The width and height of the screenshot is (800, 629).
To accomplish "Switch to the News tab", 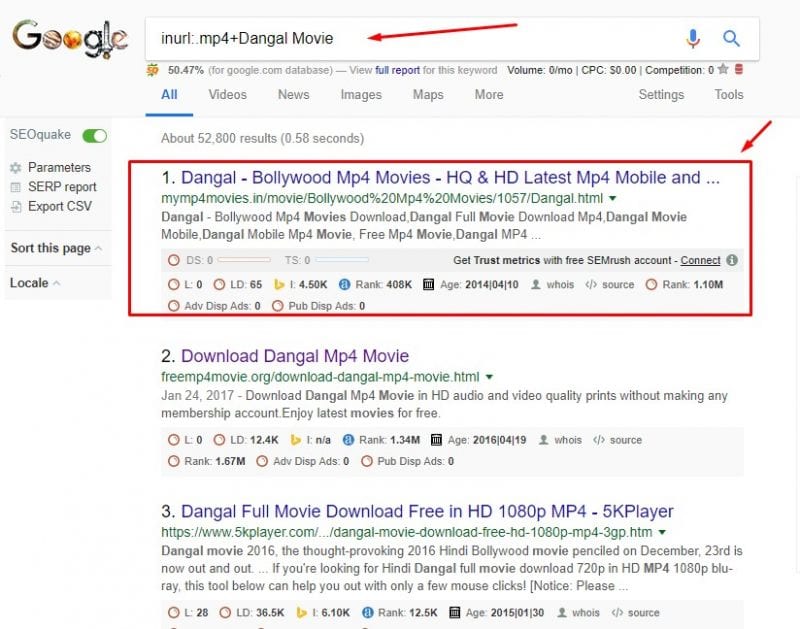I will pos(293,94).
